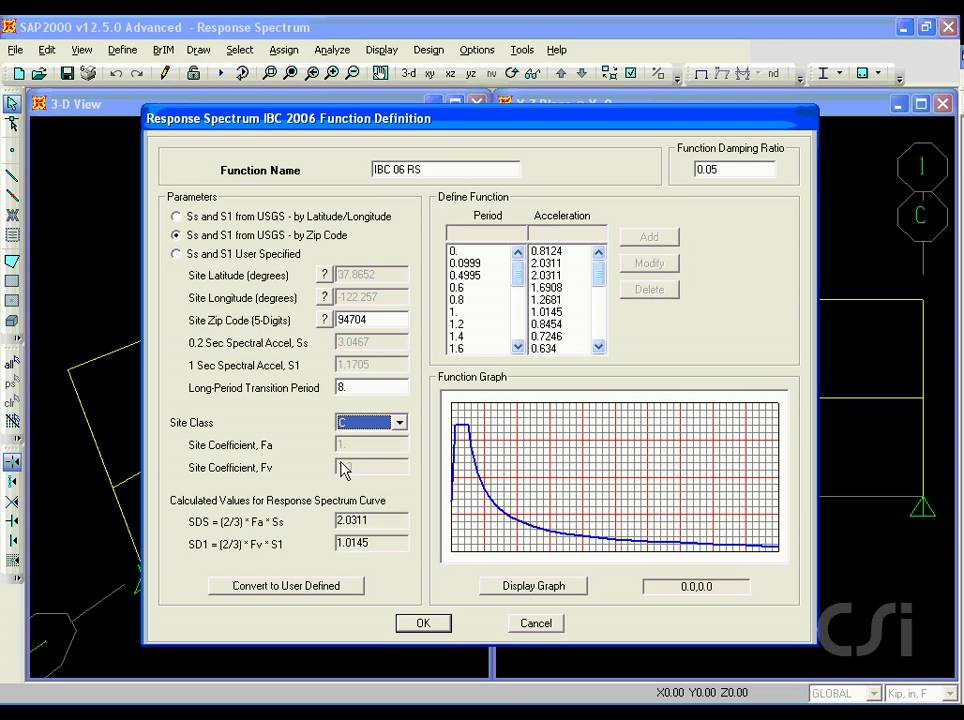Open the File menu
964x720 pixels.
pyautogui.click(x=15, y=50)
